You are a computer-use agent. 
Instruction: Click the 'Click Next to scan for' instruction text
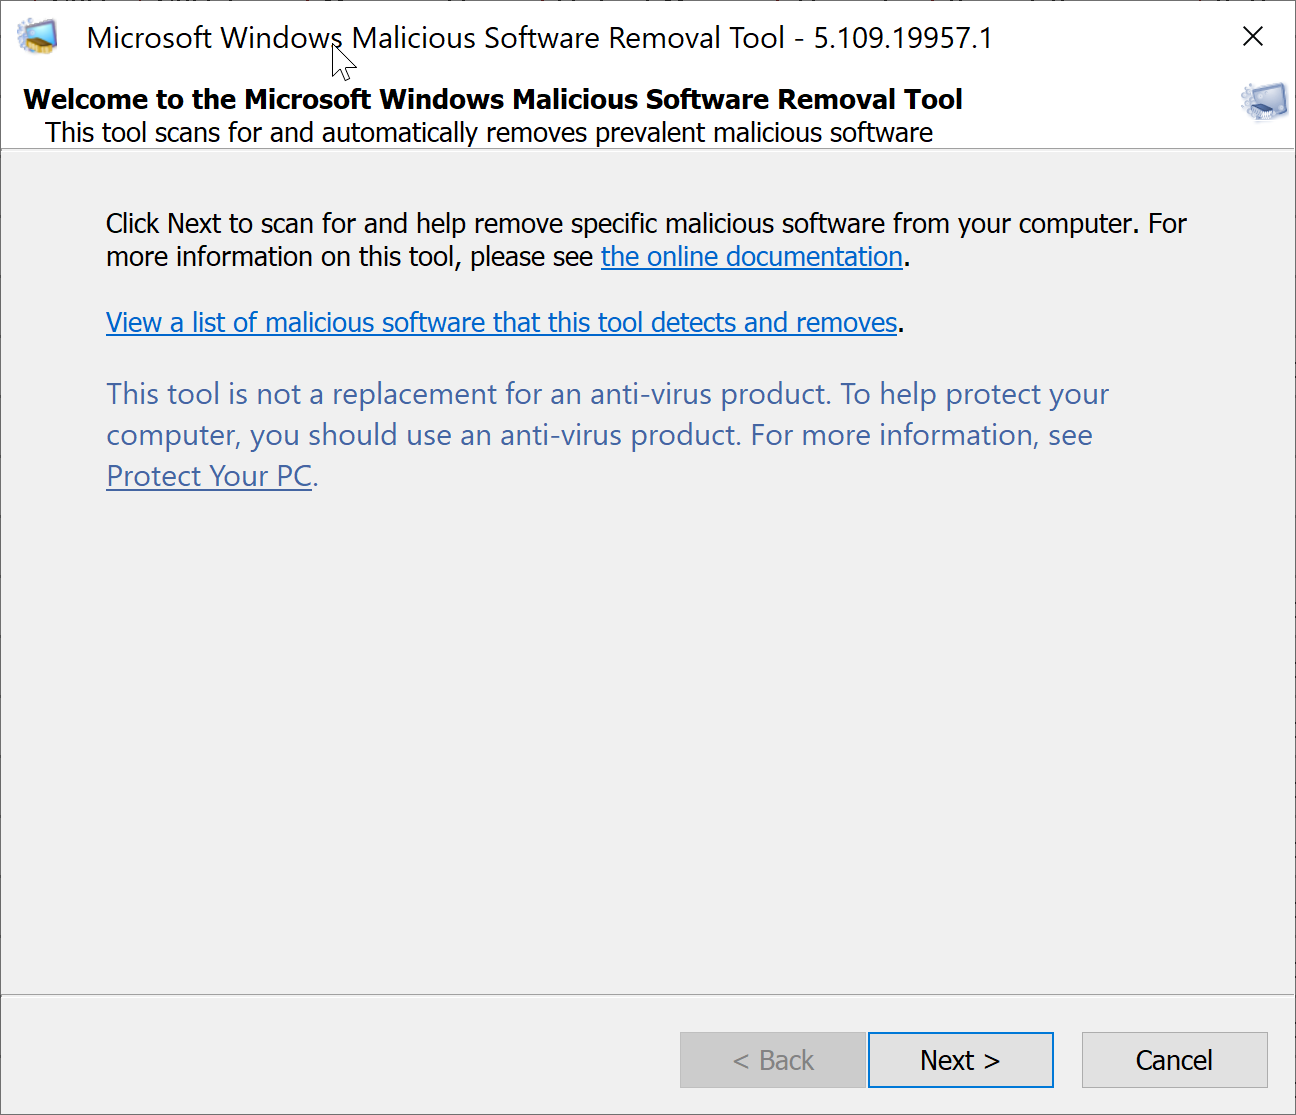(646, 240)
